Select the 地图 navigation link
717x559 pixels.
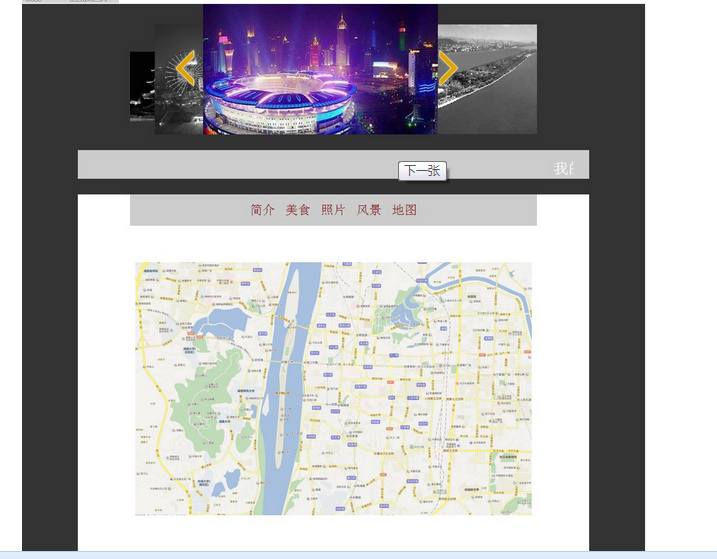pyautogui.click(x=404, y=210)
